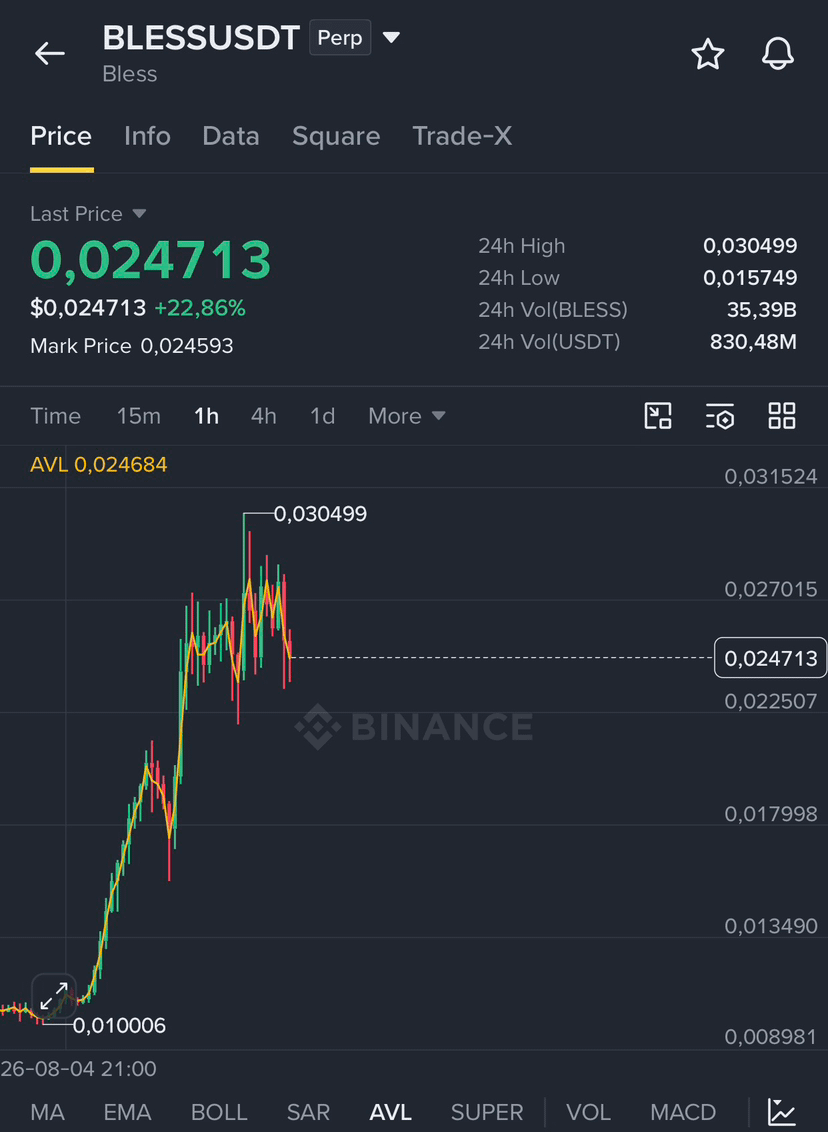The height and width of the screenshot is (1132, 828).
Task: Enable the SUPER indicator
Action: click(487, 1112)
